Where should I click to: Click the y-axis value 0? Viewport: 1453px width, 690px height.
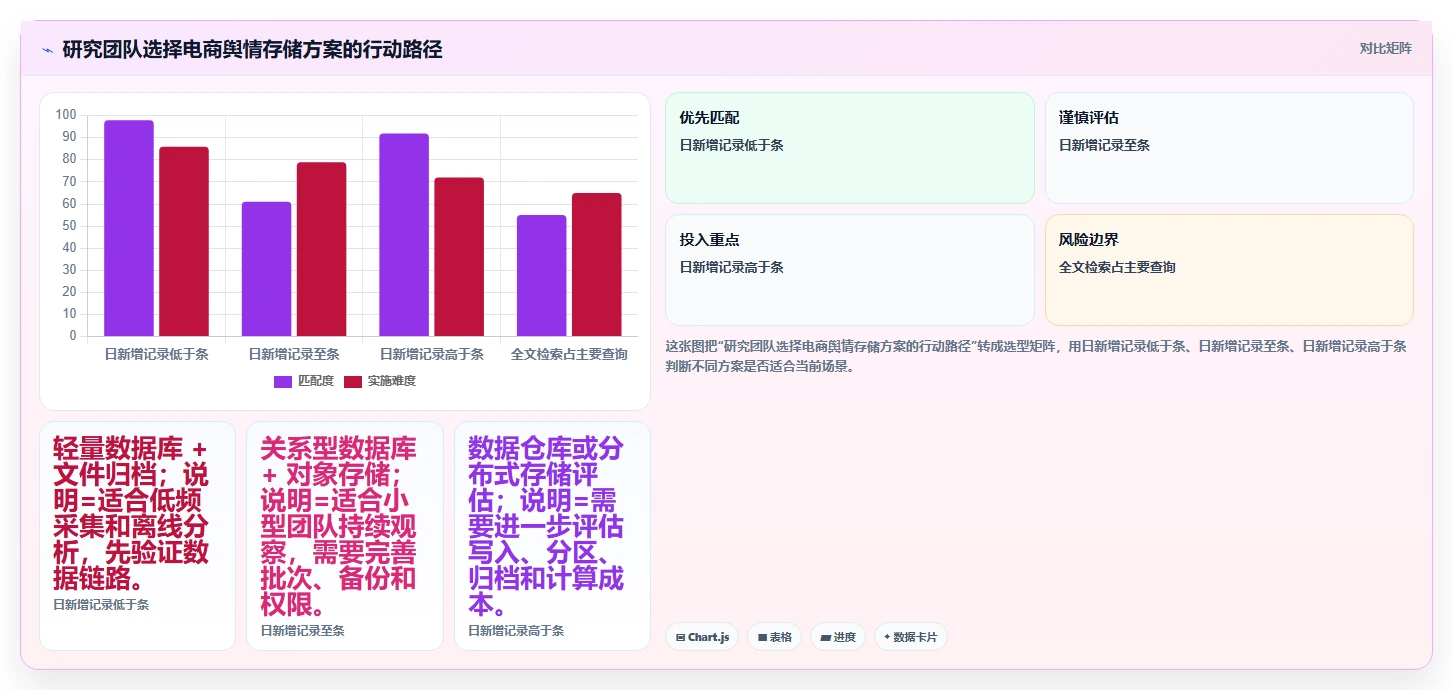pos(73,336)
